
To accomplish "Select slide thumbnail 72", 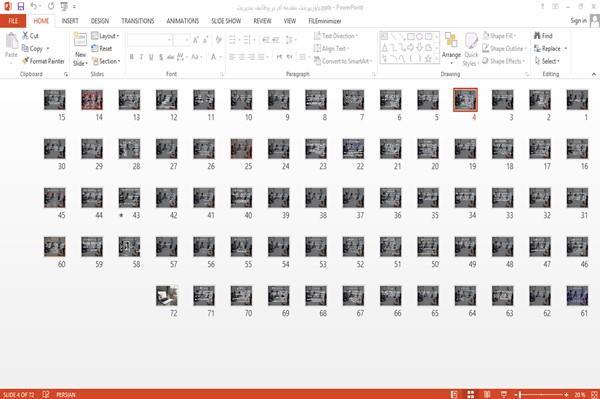I will [167, 296].
